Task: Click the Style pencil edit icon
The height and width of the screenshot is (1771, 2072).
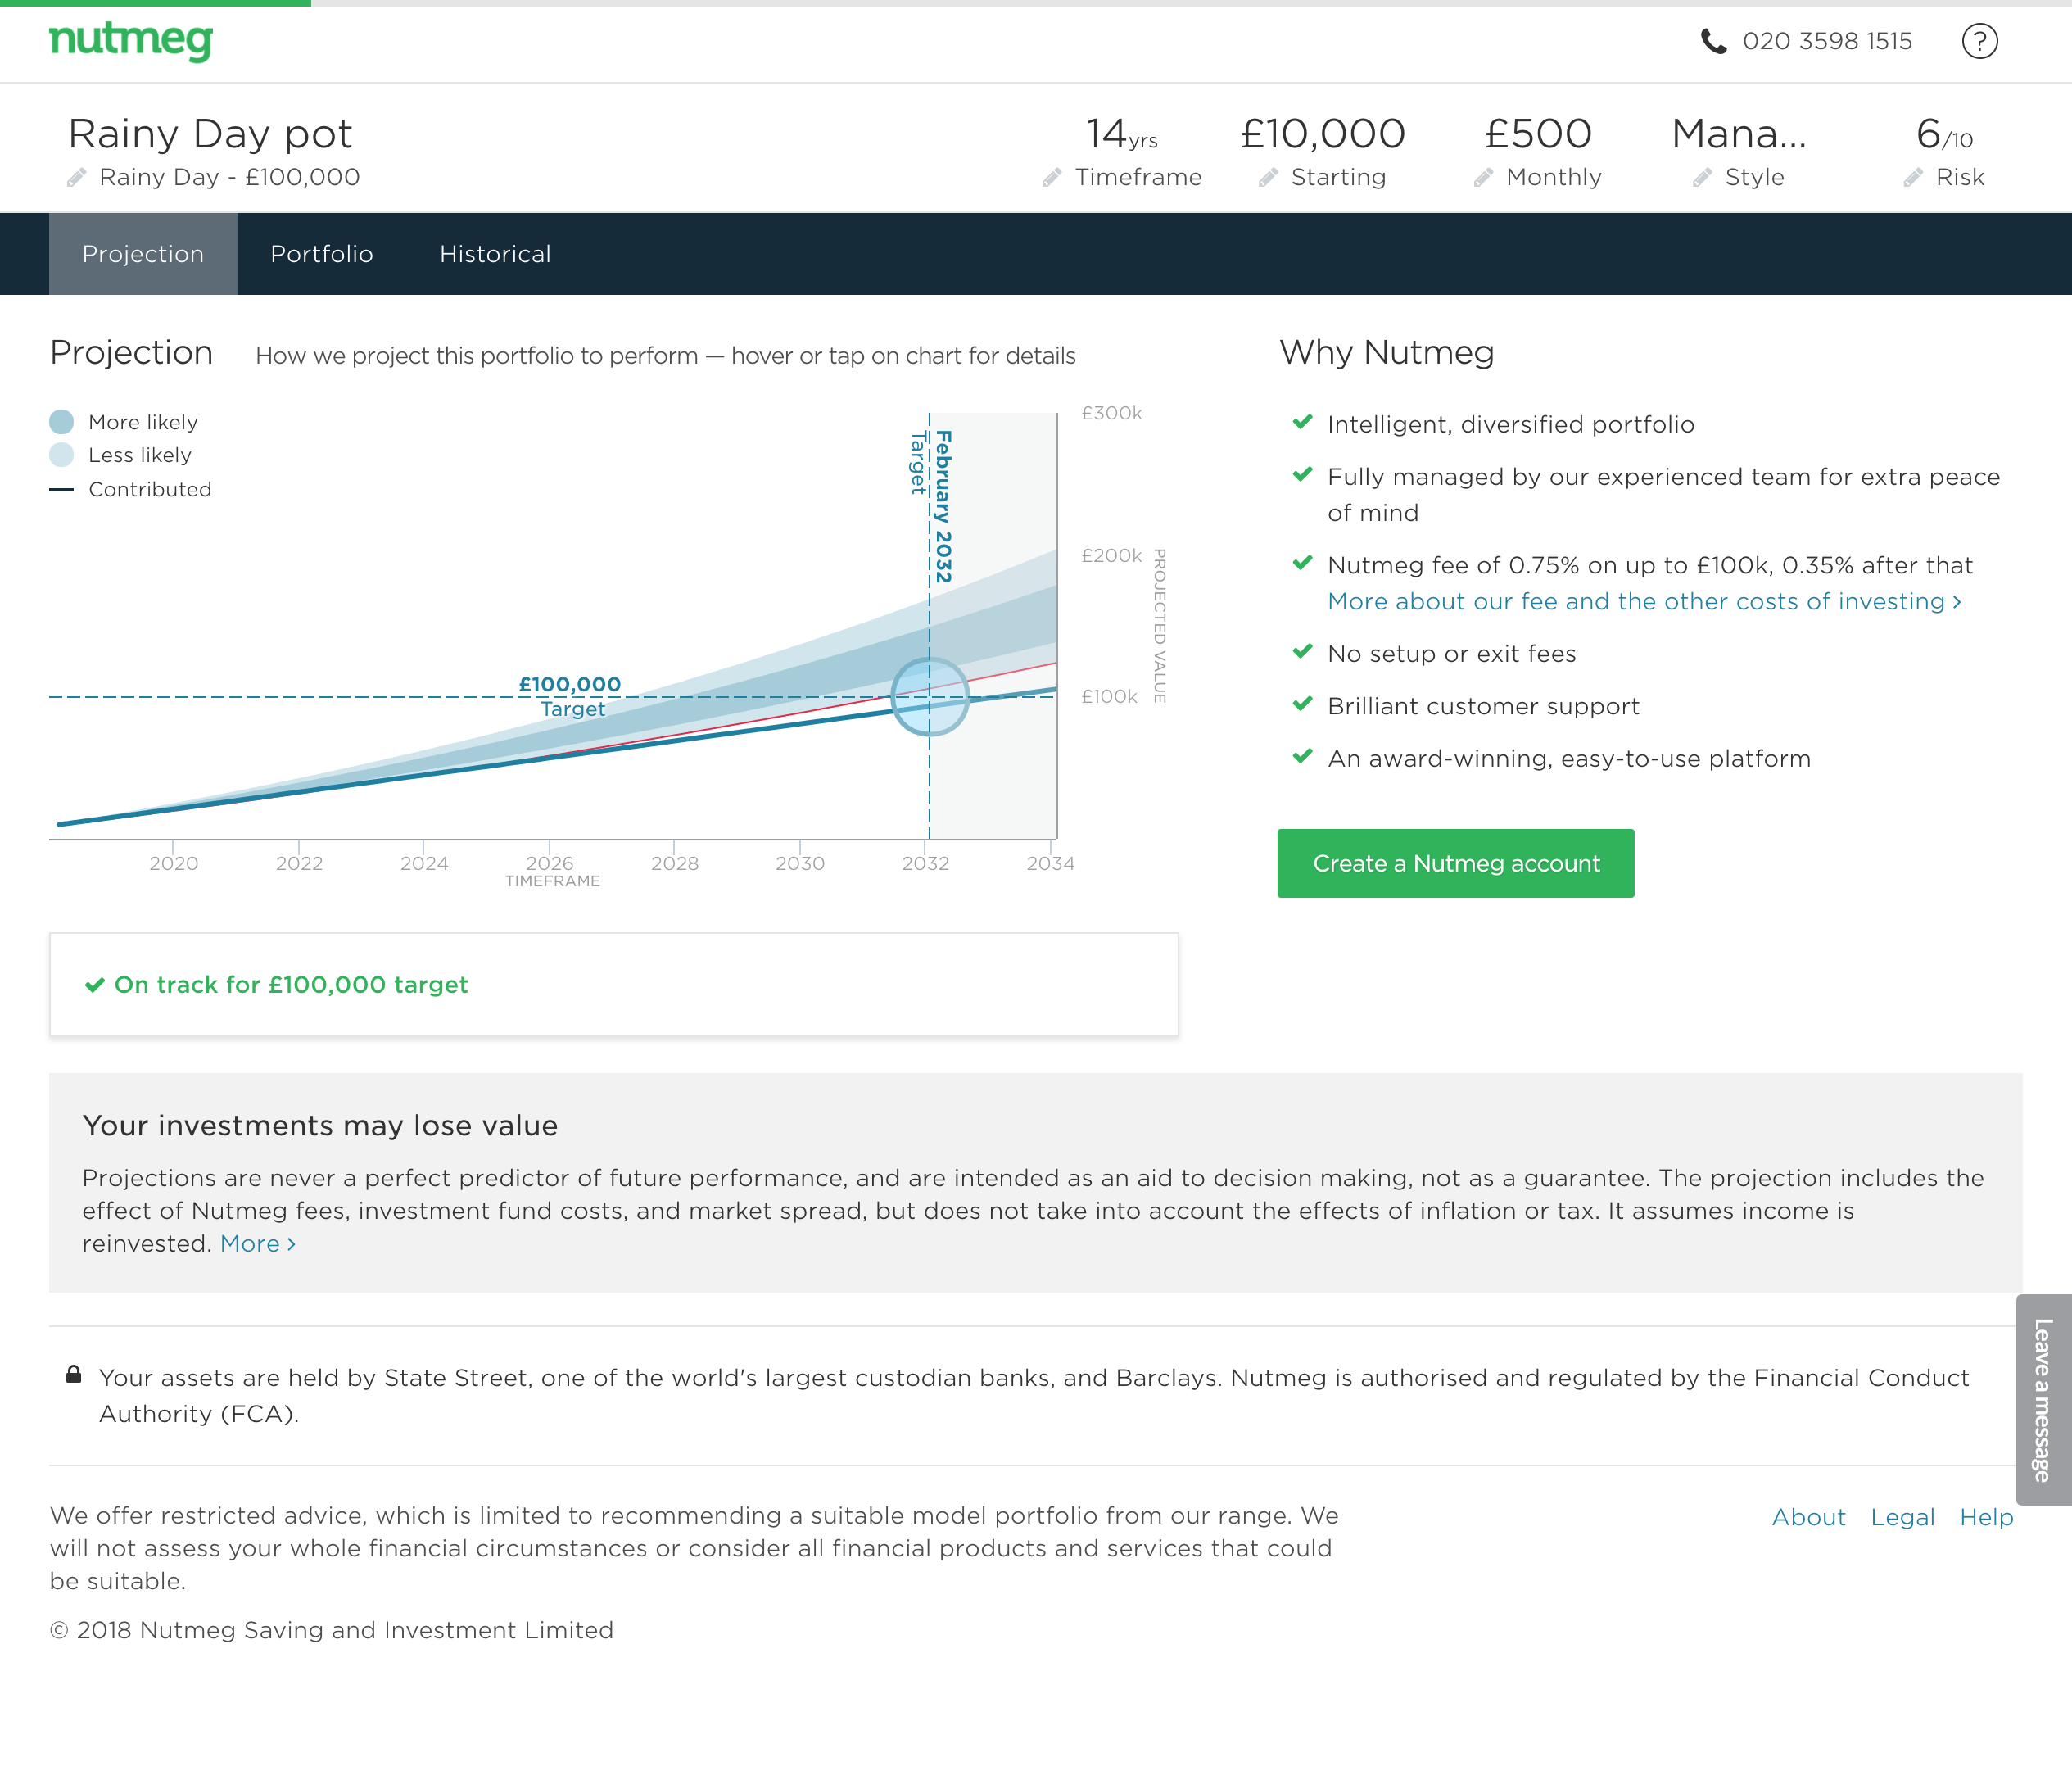Action: pos(1701,177)
